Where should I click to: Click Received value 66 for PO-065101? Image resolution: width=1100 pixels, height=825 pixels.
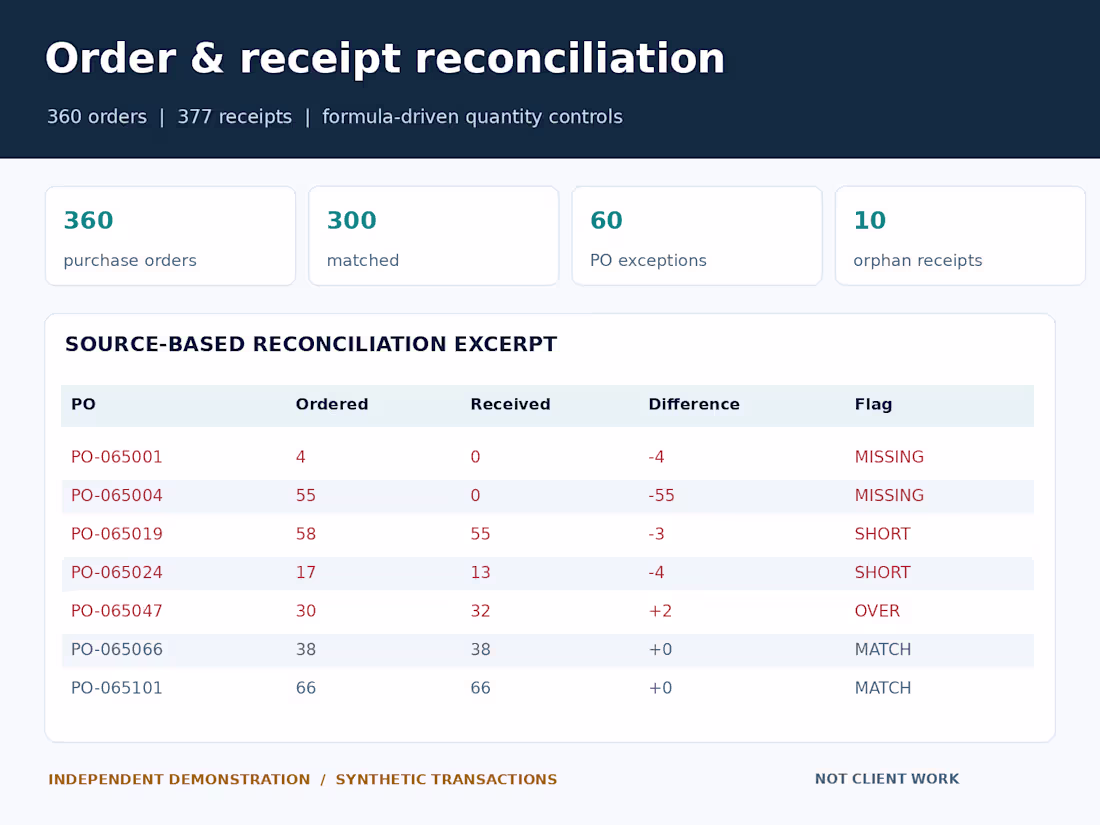click(x=481, y=688)
